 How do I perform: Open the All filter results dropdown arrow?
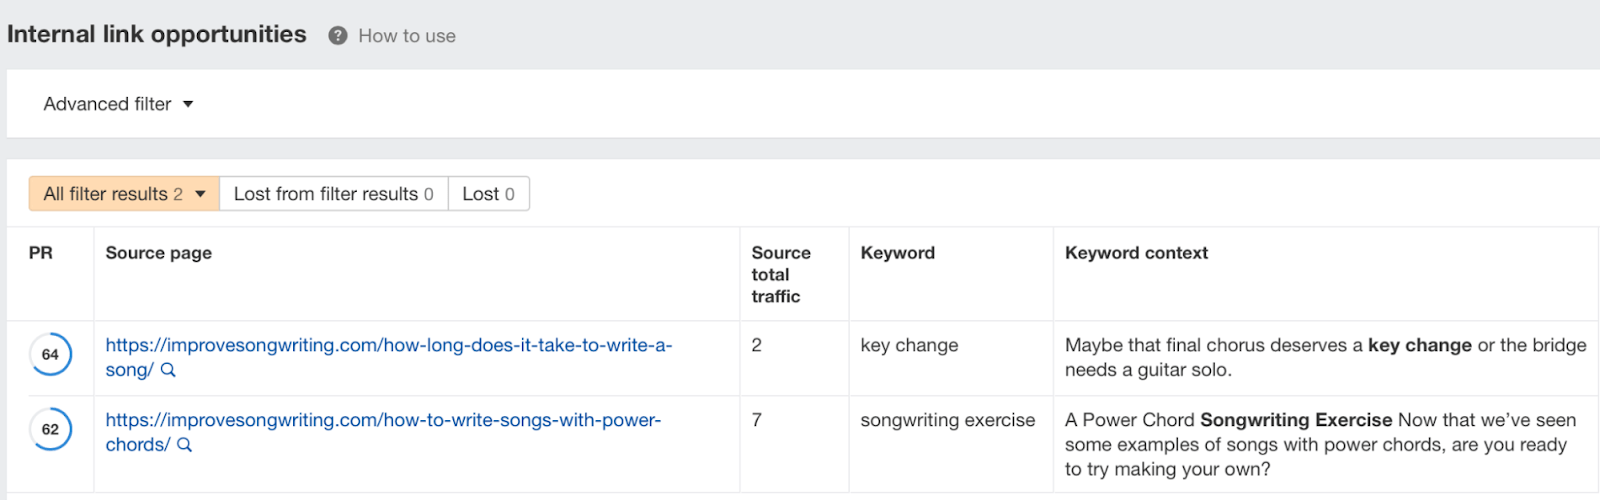coord(200,194)
